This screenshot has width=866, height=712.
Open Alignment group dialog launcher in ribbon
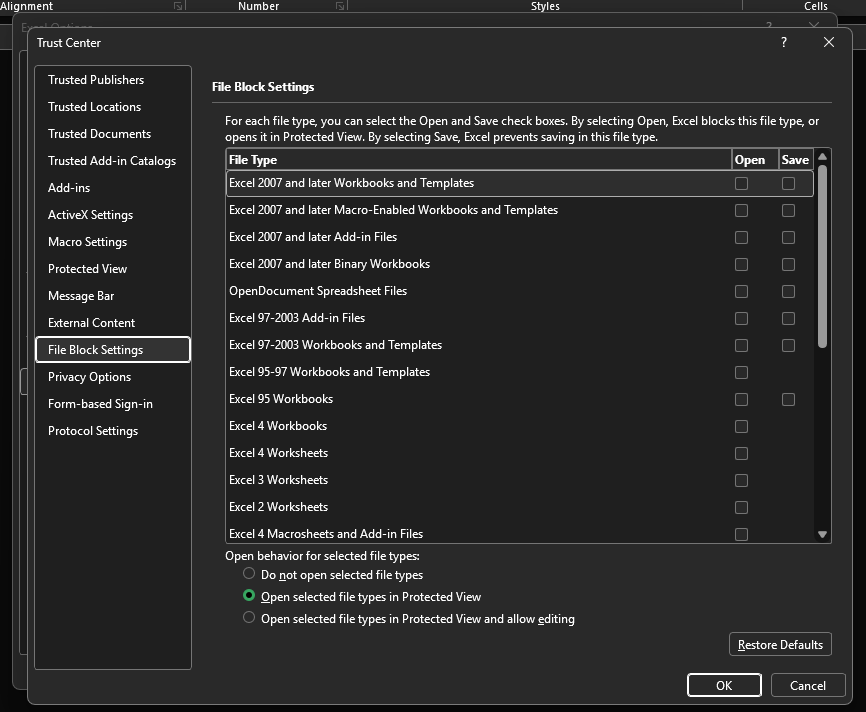click(x=178, y=6)
